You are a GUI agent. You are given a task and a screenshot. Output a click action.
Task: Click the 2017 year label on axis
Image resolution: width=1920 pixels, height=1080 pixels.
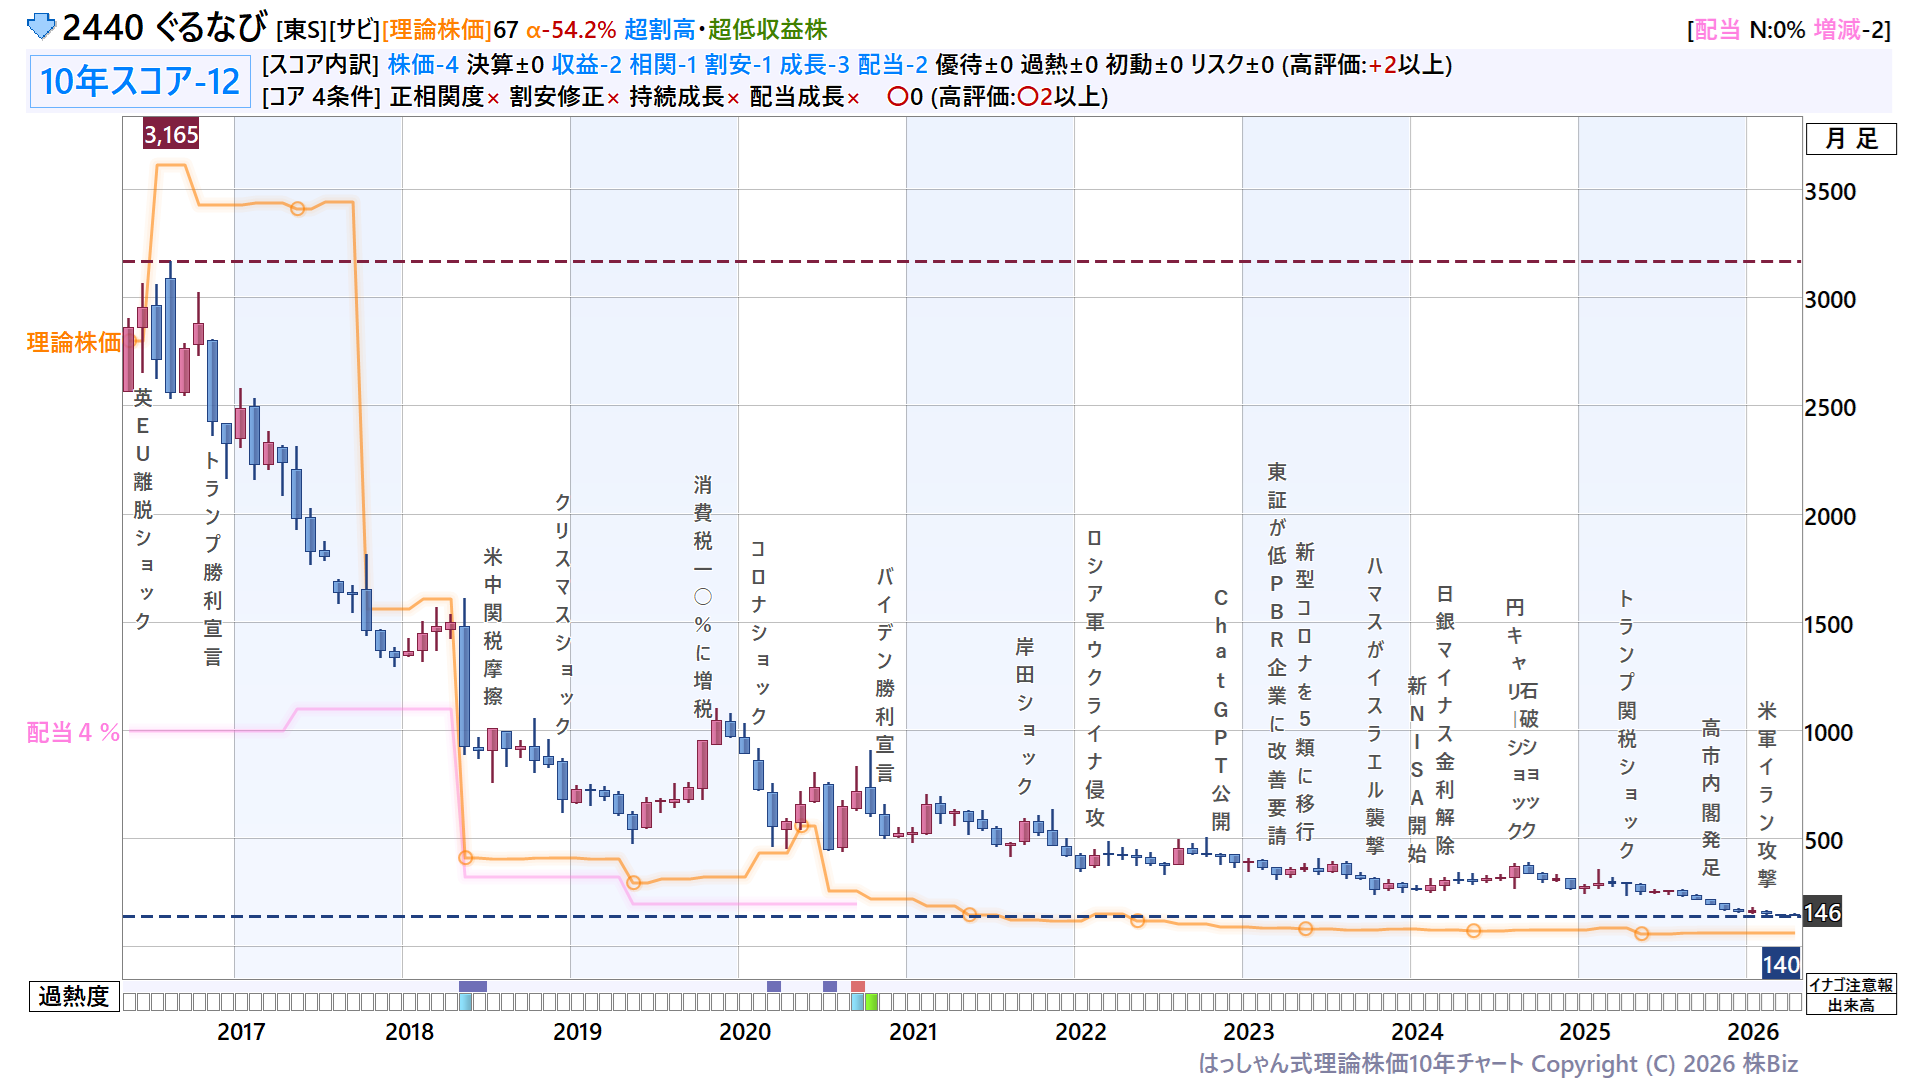click(x=241, y=1031)
